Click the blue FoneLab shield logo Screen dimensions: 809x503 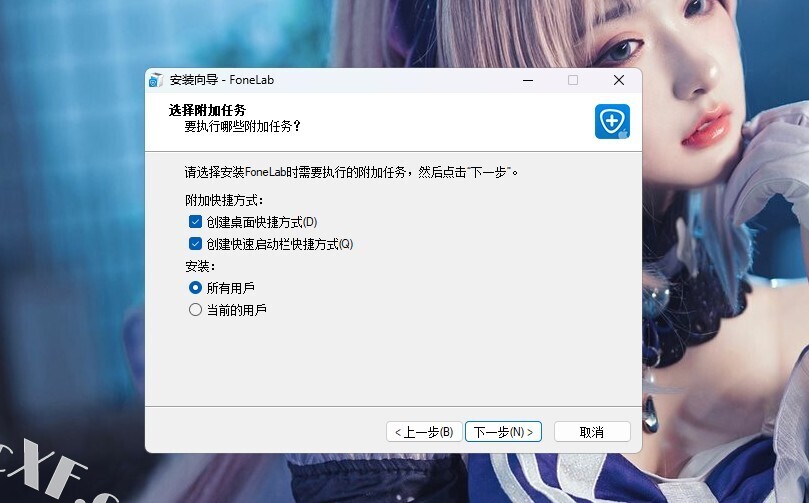click(x=612, y=121)
